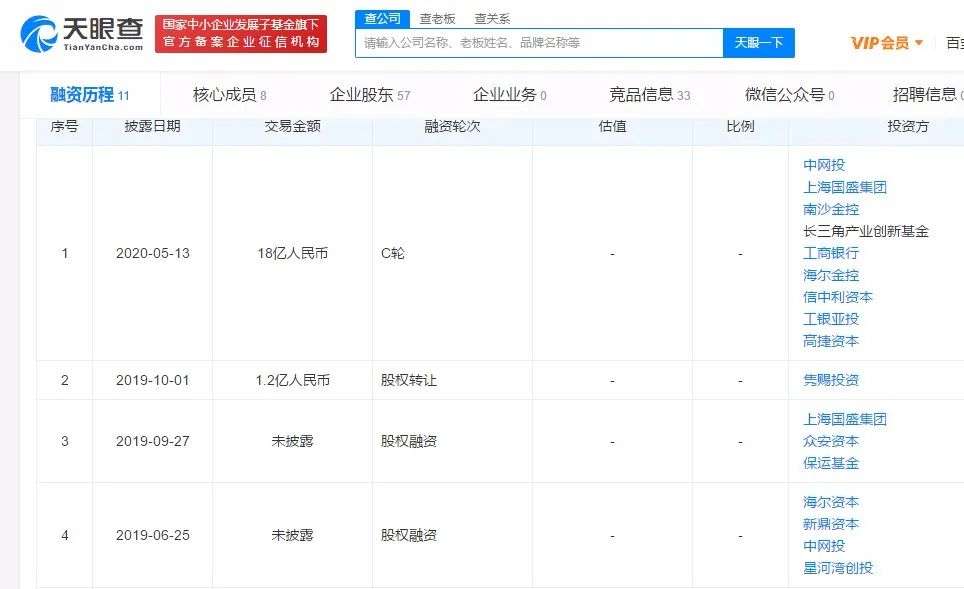The height and width of the screenshot is (589, 964).
Task: Go to the 企业业务 section tab
Action: click(x=510, y=95)
